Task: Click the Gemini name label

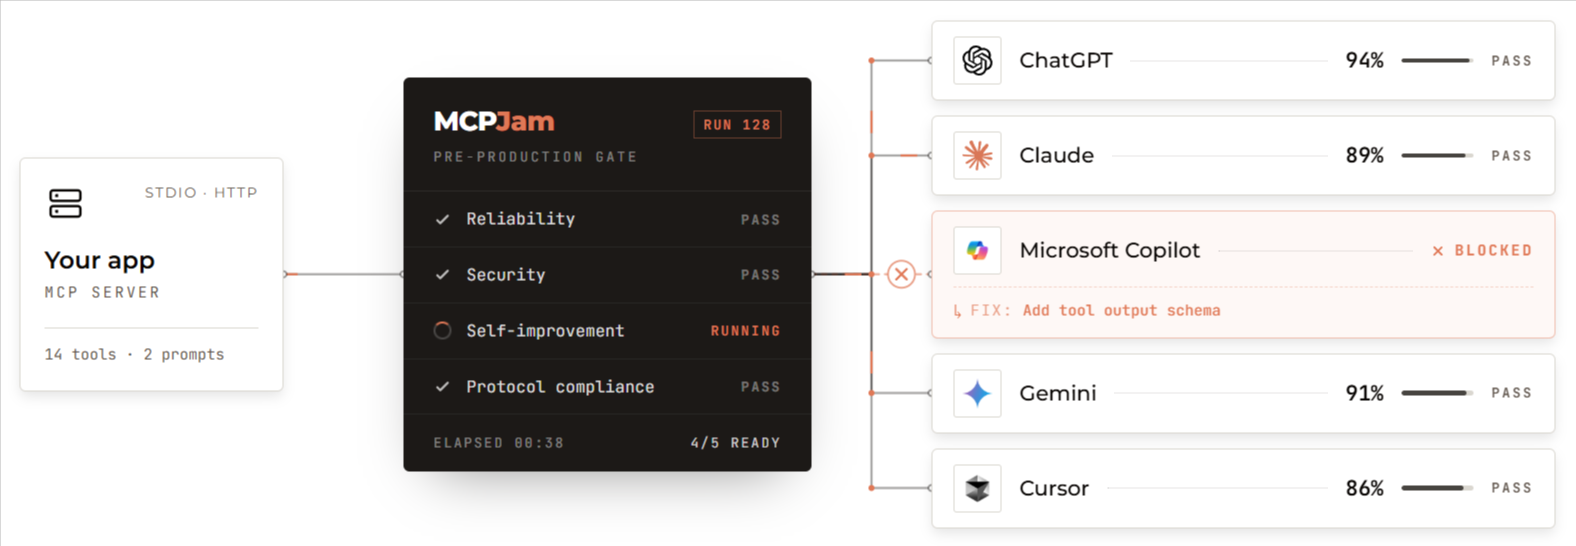Action: tap(1058, 394)
